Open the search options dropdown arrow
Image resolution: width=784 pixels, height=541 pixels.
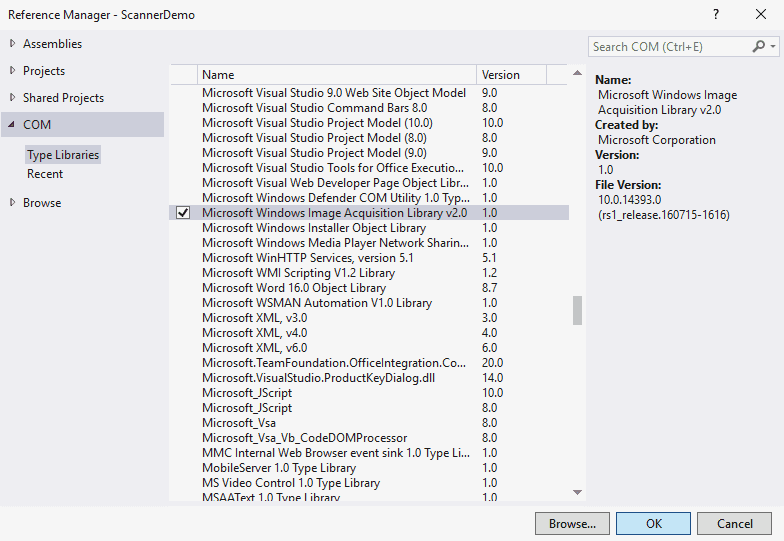tap(773, 46)
